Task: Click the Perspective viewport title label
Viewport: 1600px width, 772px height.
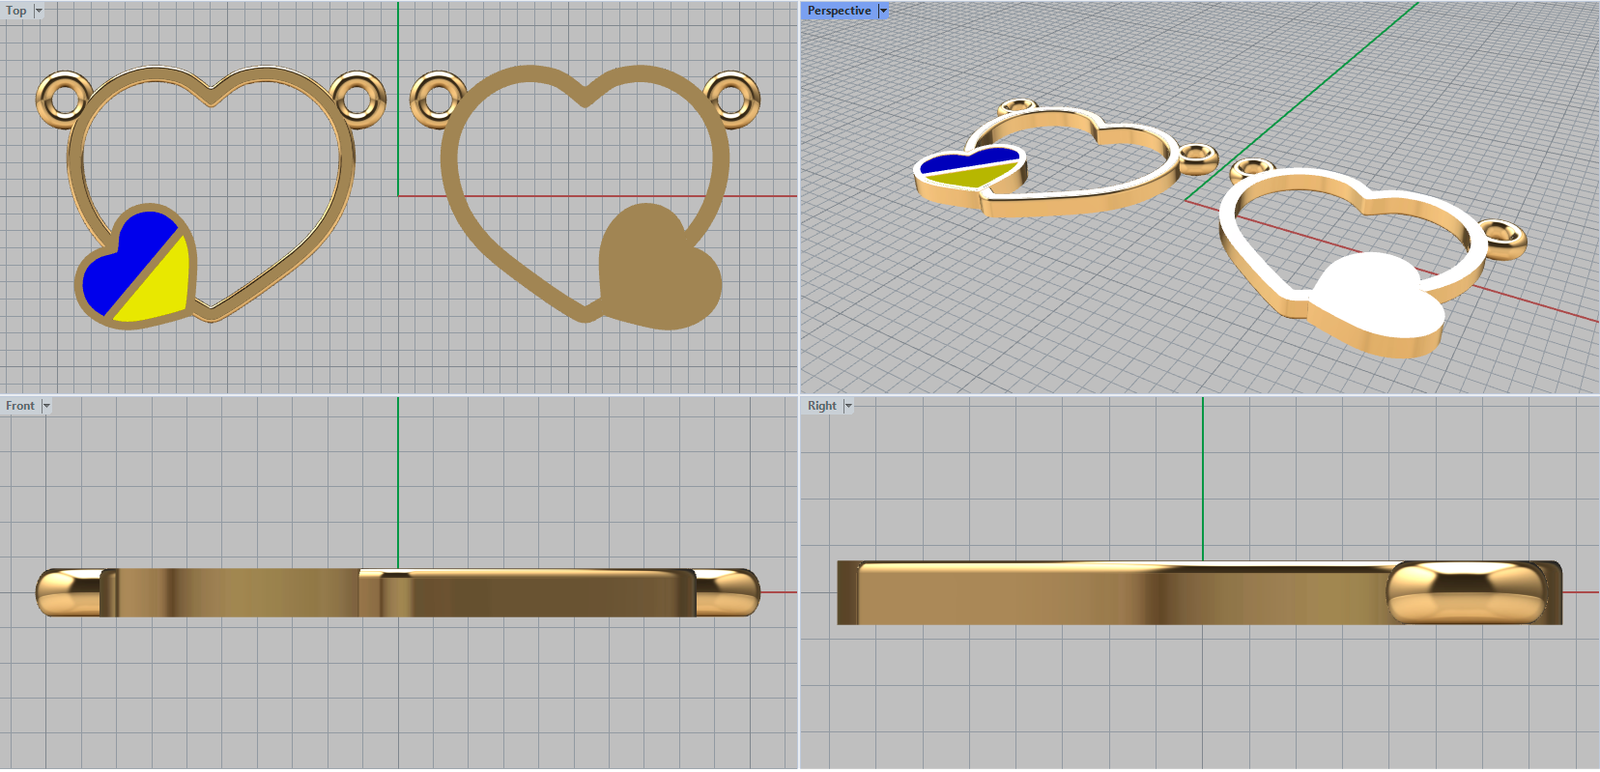Action: pos(838,11)
